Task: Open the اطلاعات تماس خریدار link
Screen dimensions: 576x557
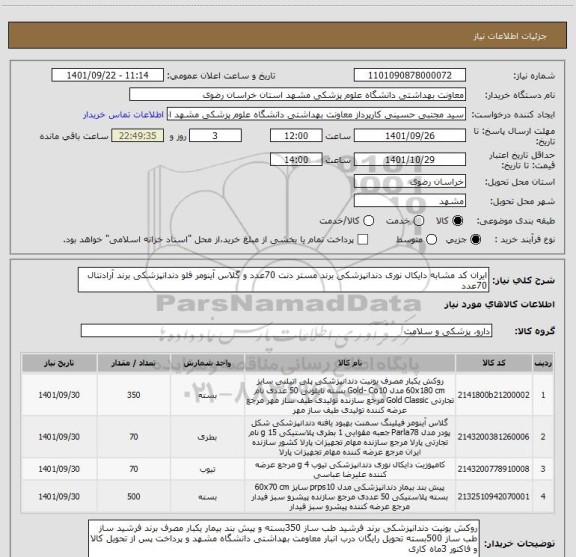Action: point(123,115)
